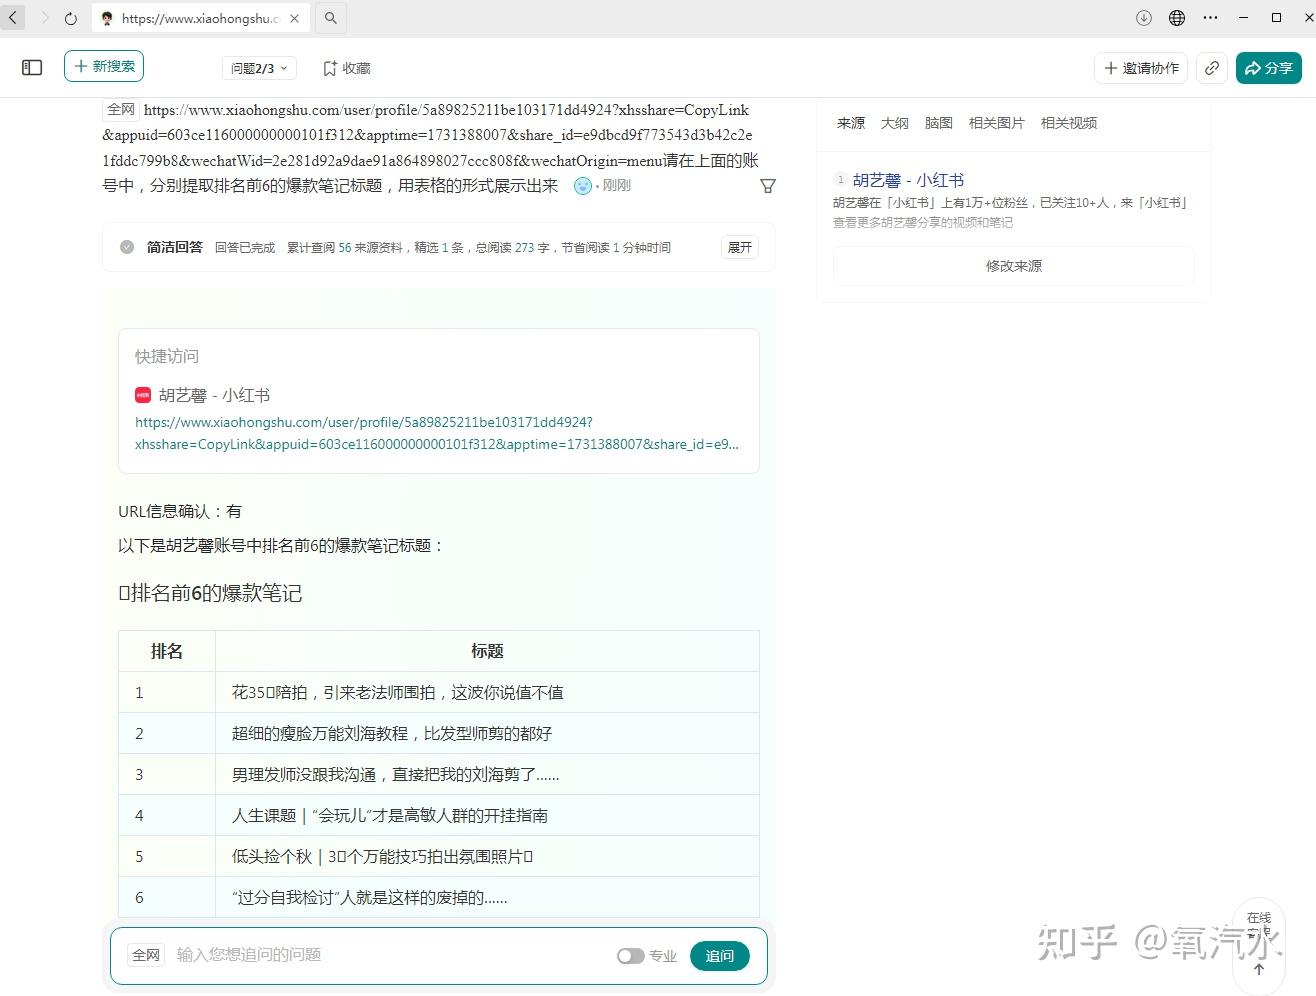Click the browser refresh icon
Image resolution: width=1316 pixels, height=996 pixels.
pos(70,18)
